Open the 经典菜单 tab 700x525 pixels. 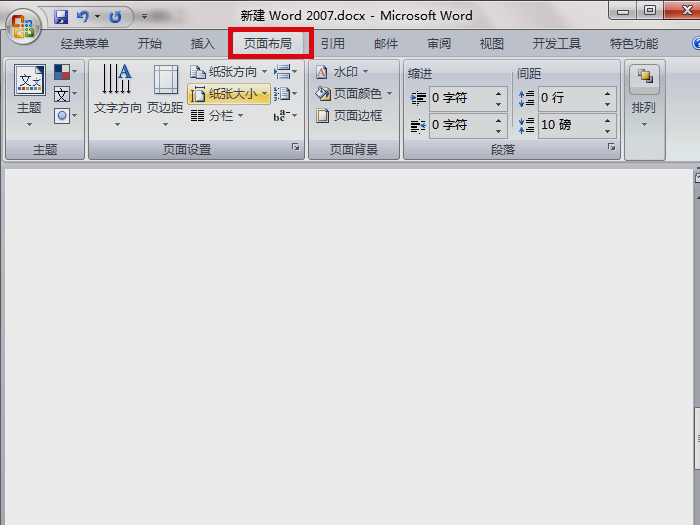[85, 44]
